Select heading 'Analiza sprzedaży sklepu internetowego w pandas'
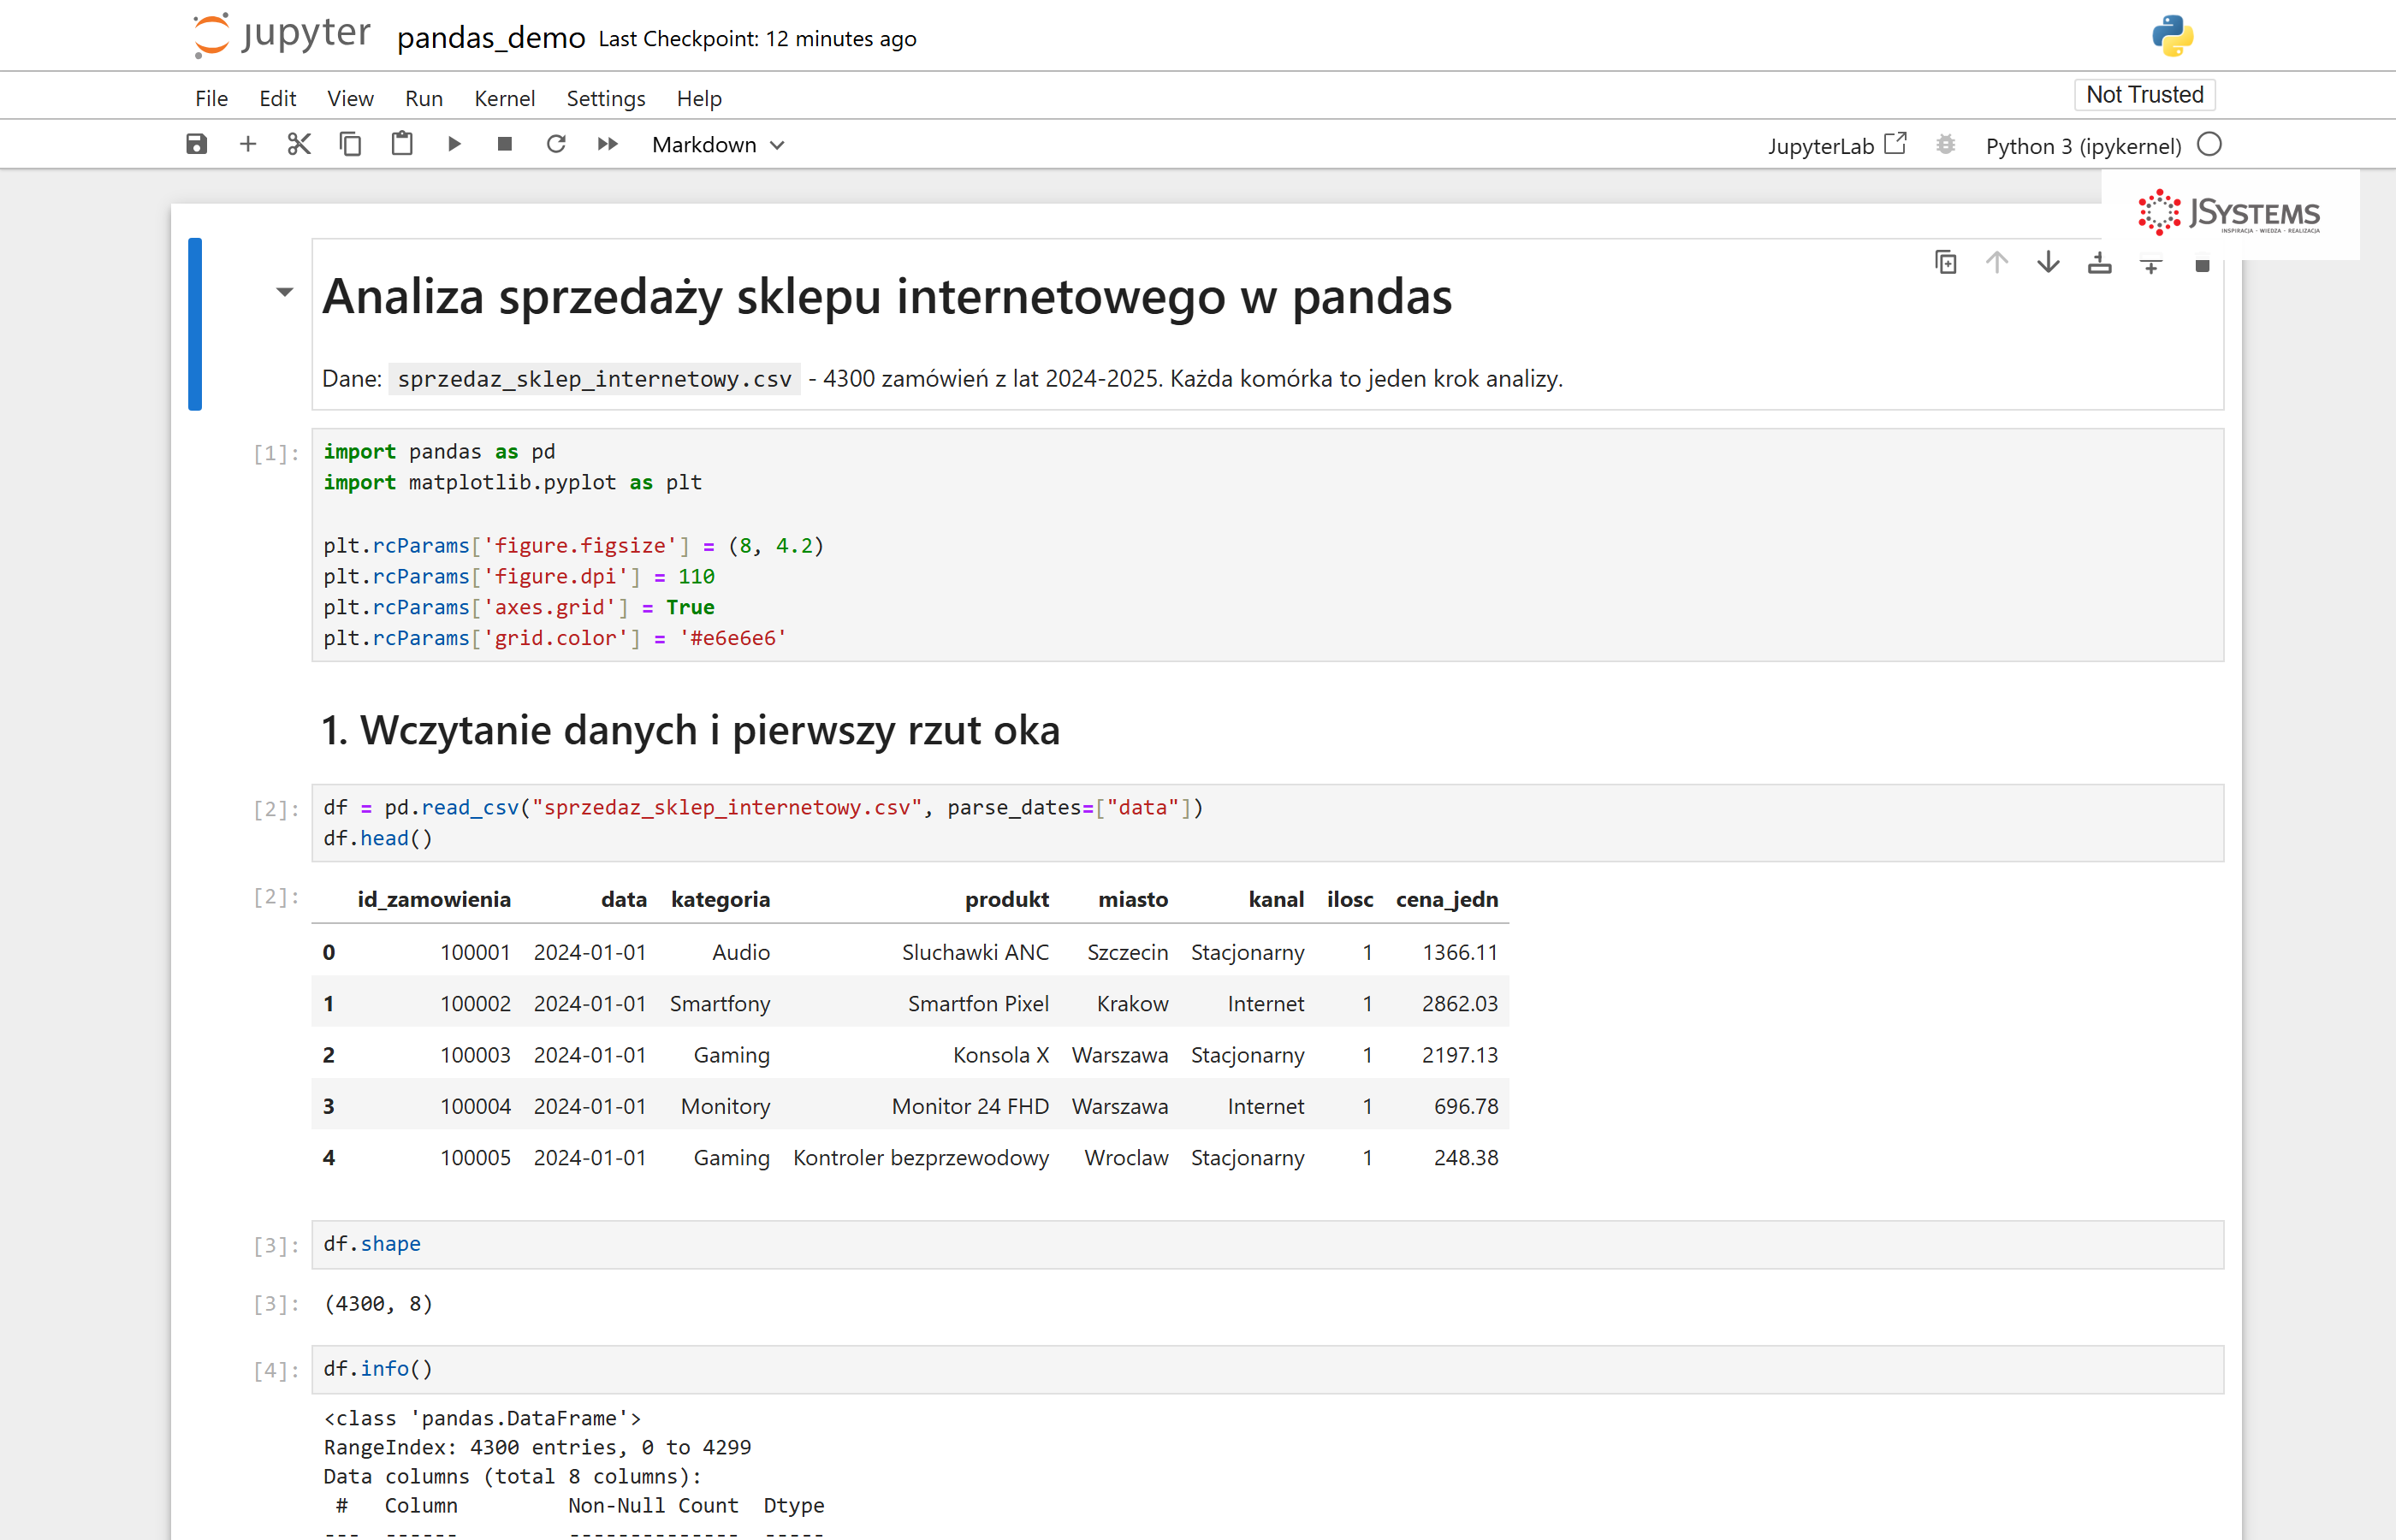Screen dimensions: 2396x1540 pos(887,297)
